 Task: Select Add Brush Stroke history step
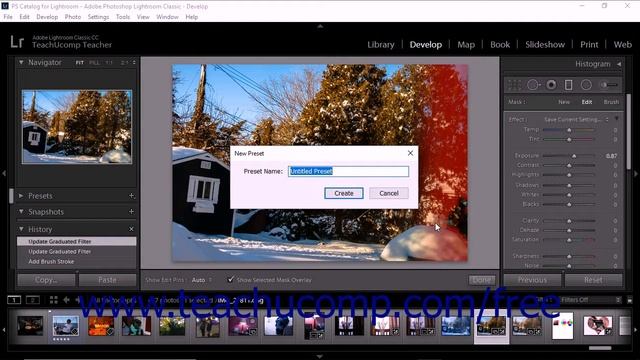point(76,262)
